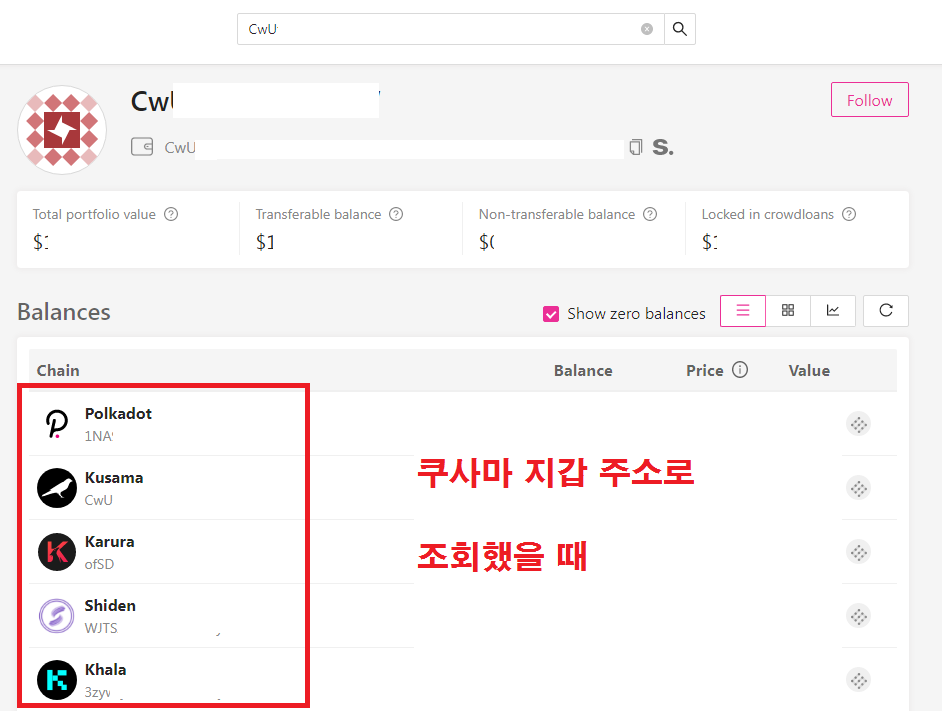Show help for Non-transferable balance
The height and width of the screenshot is (711, 942).
pyautogui.click(x=650, y=214)
